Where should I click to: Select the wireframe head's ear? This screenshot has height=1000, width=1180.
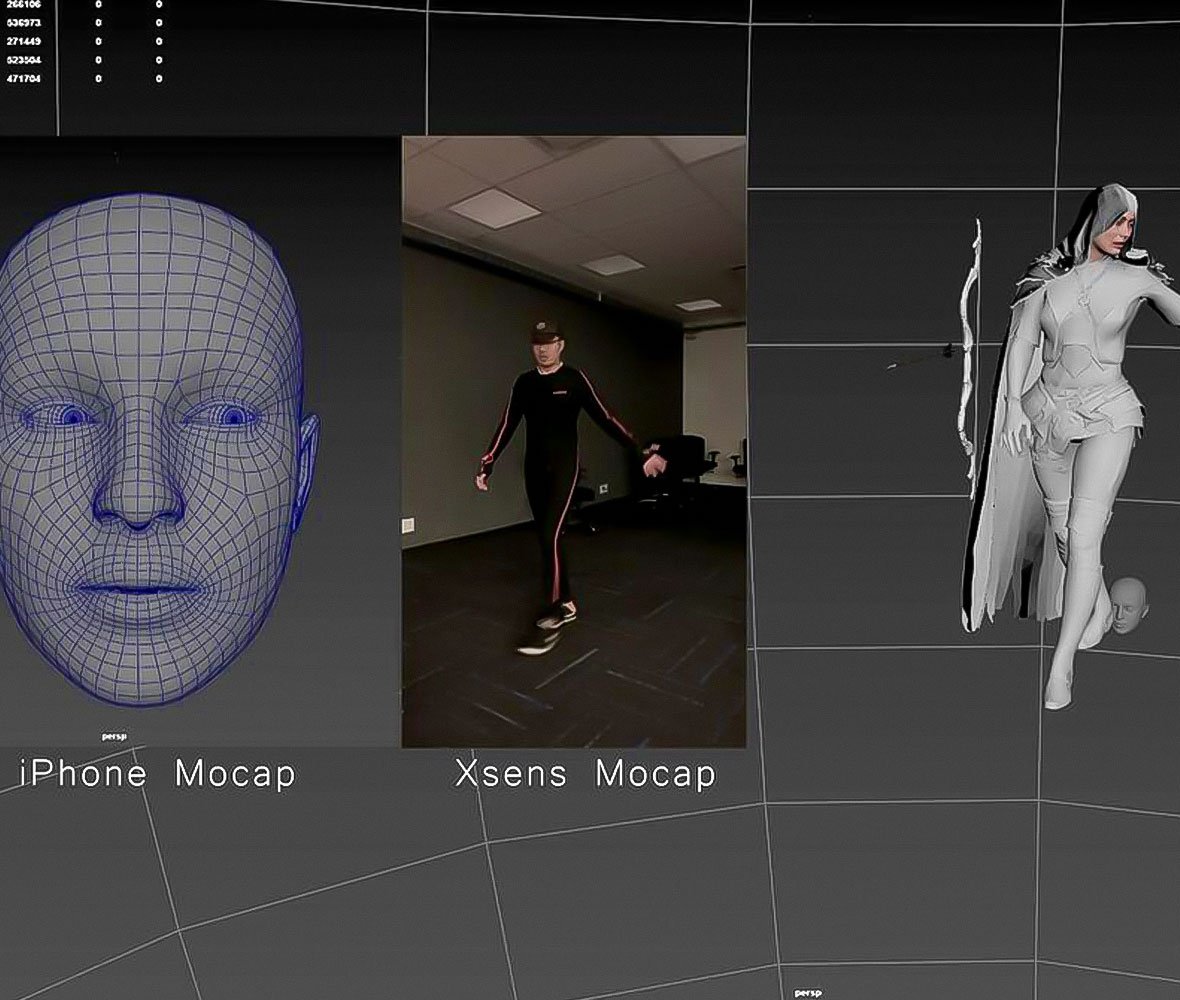coord(307,470)
